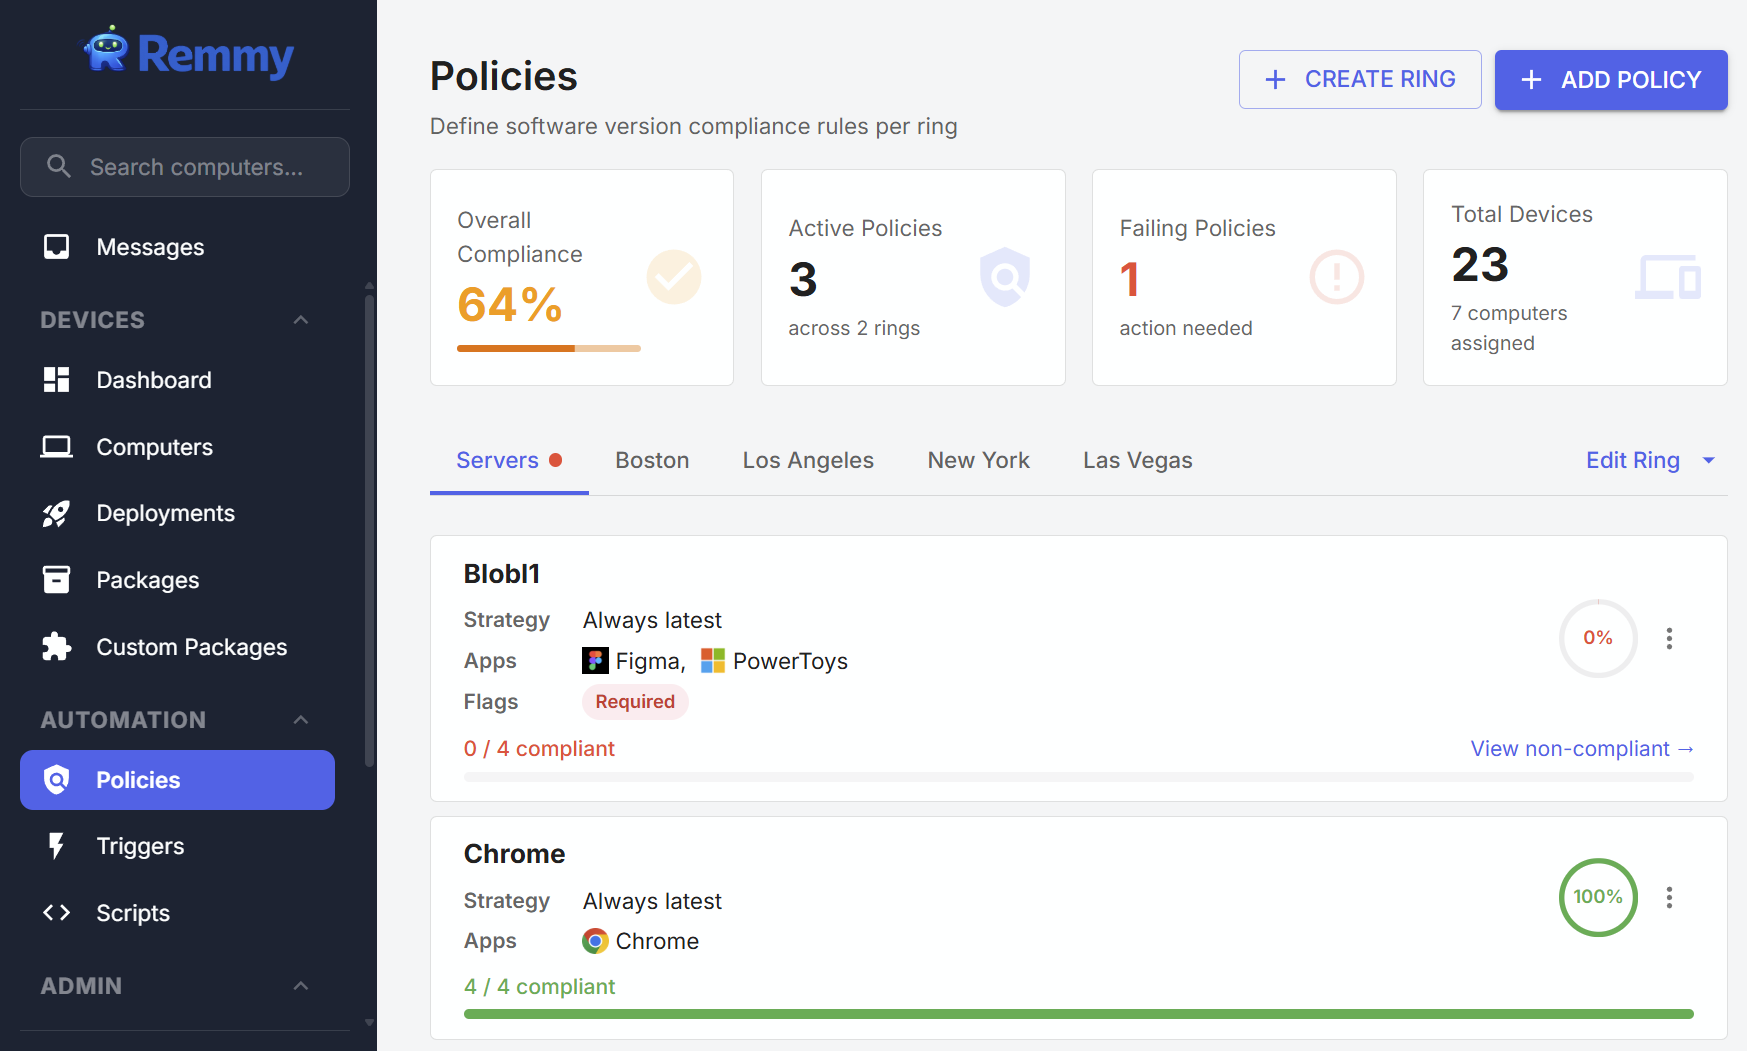
Task: Select the Las Vegas ring tab
Action: click(x=1137, y=460)
